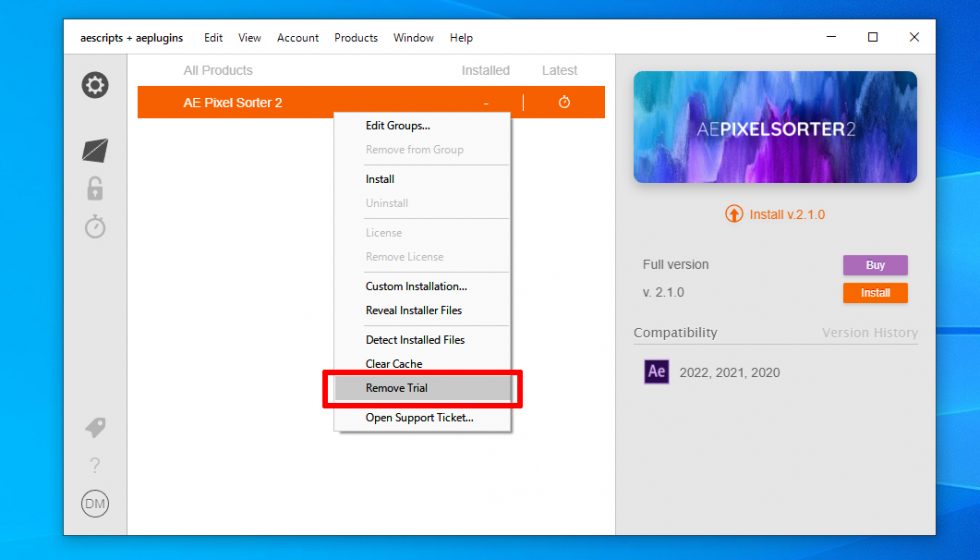This screenshot has width=980, height=560.
Task: Switch to the Version History tab
Action: click(869, 333)
